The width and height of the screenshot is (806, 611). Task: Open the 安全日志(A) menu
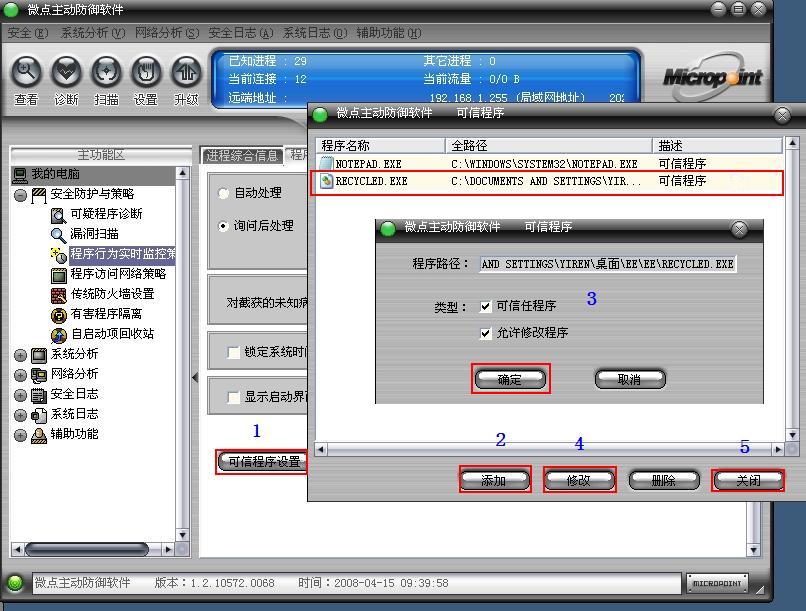click(x=241, y=33)
